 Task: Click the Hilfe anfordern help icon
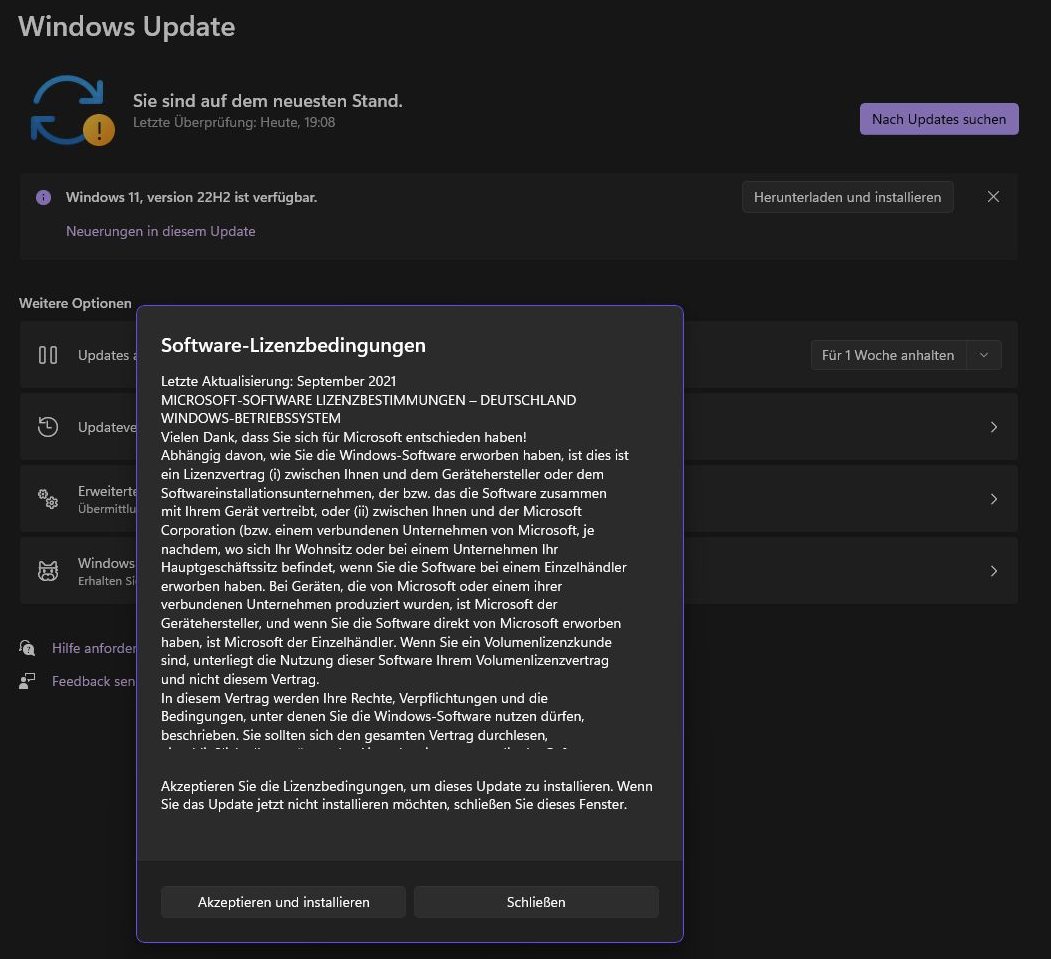point(27,648)
